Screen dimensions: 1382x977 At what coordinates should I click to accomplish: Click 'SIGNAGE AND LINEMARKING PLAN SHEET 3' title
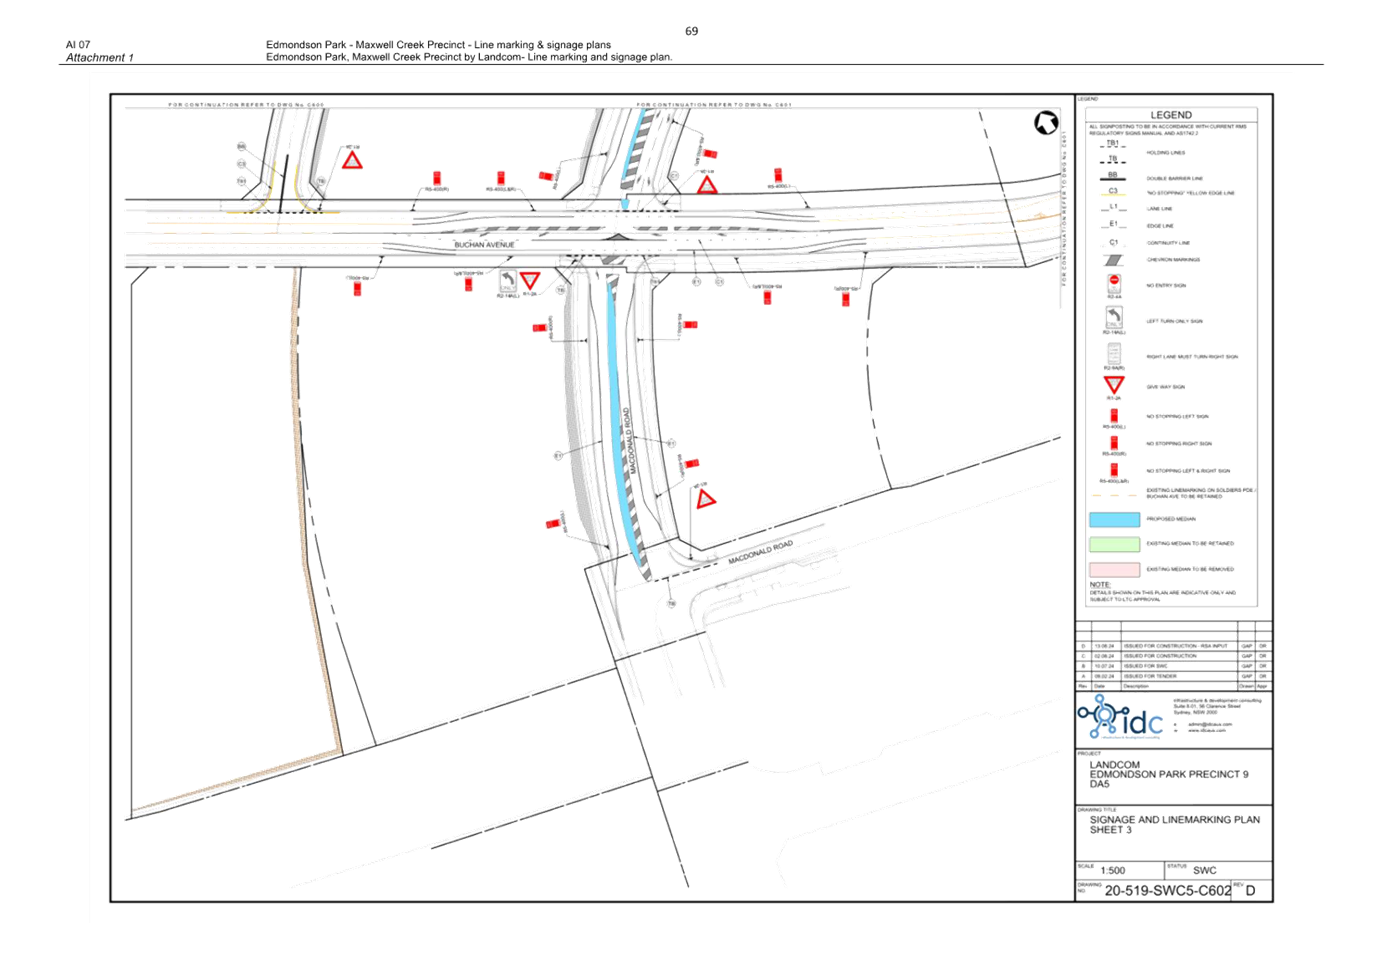click(1175, 825)
